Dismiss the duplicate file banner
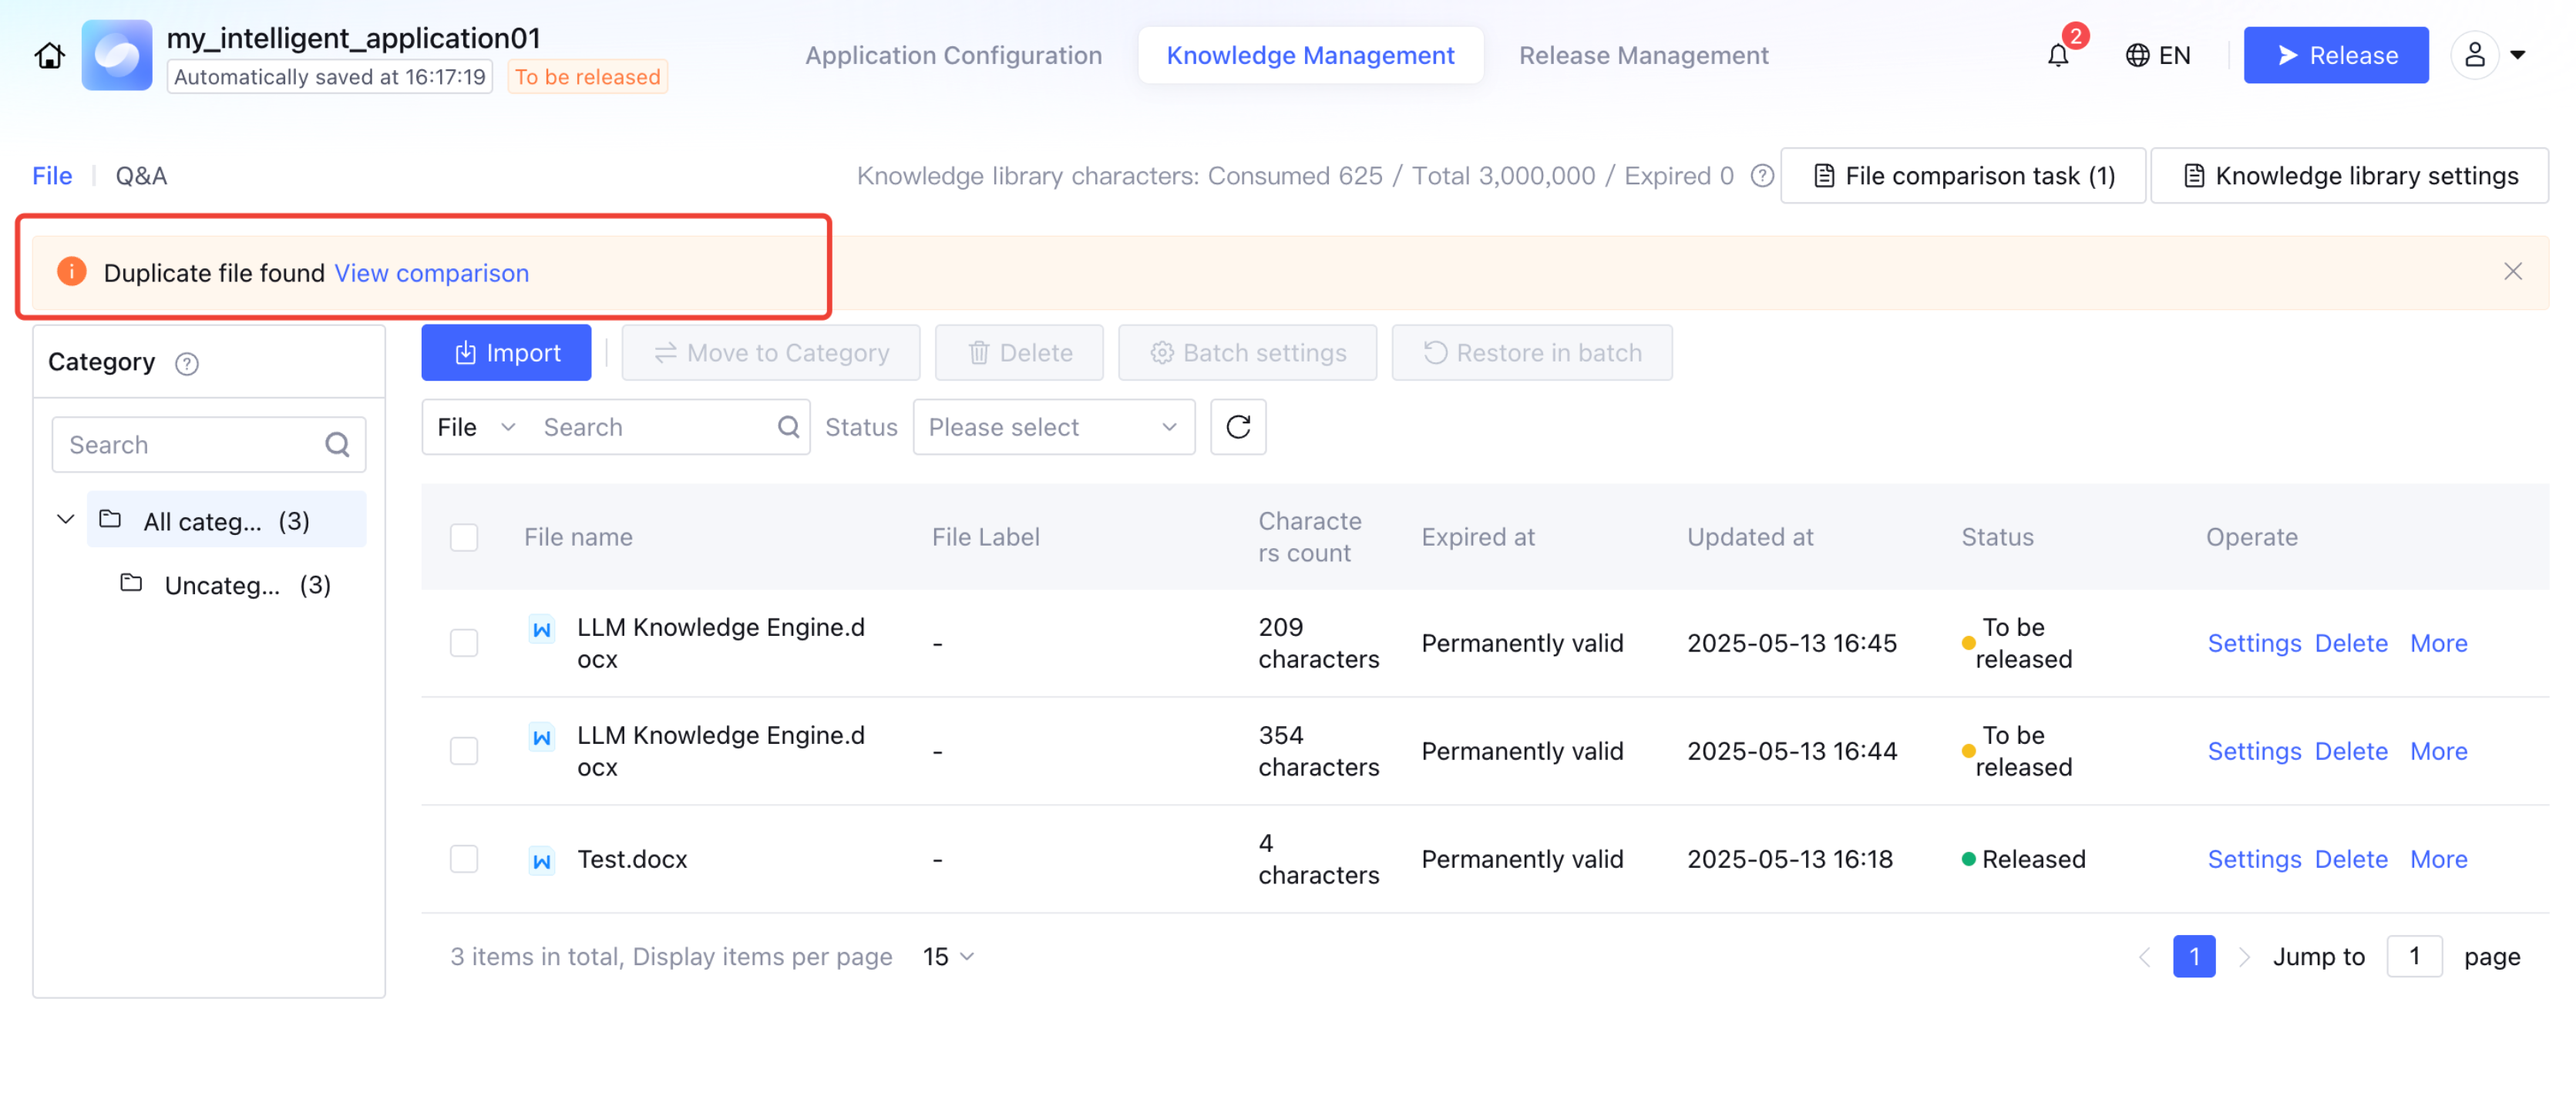The height and width of the screenshot is (1110, 2576). [x=2512, y=272]
